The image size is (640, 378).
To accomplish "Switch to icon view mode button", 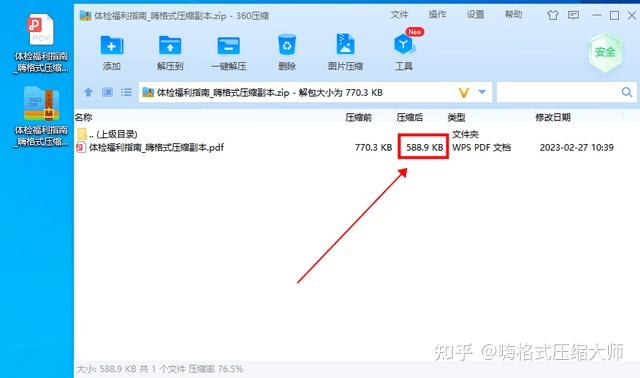I will (107, 92).
